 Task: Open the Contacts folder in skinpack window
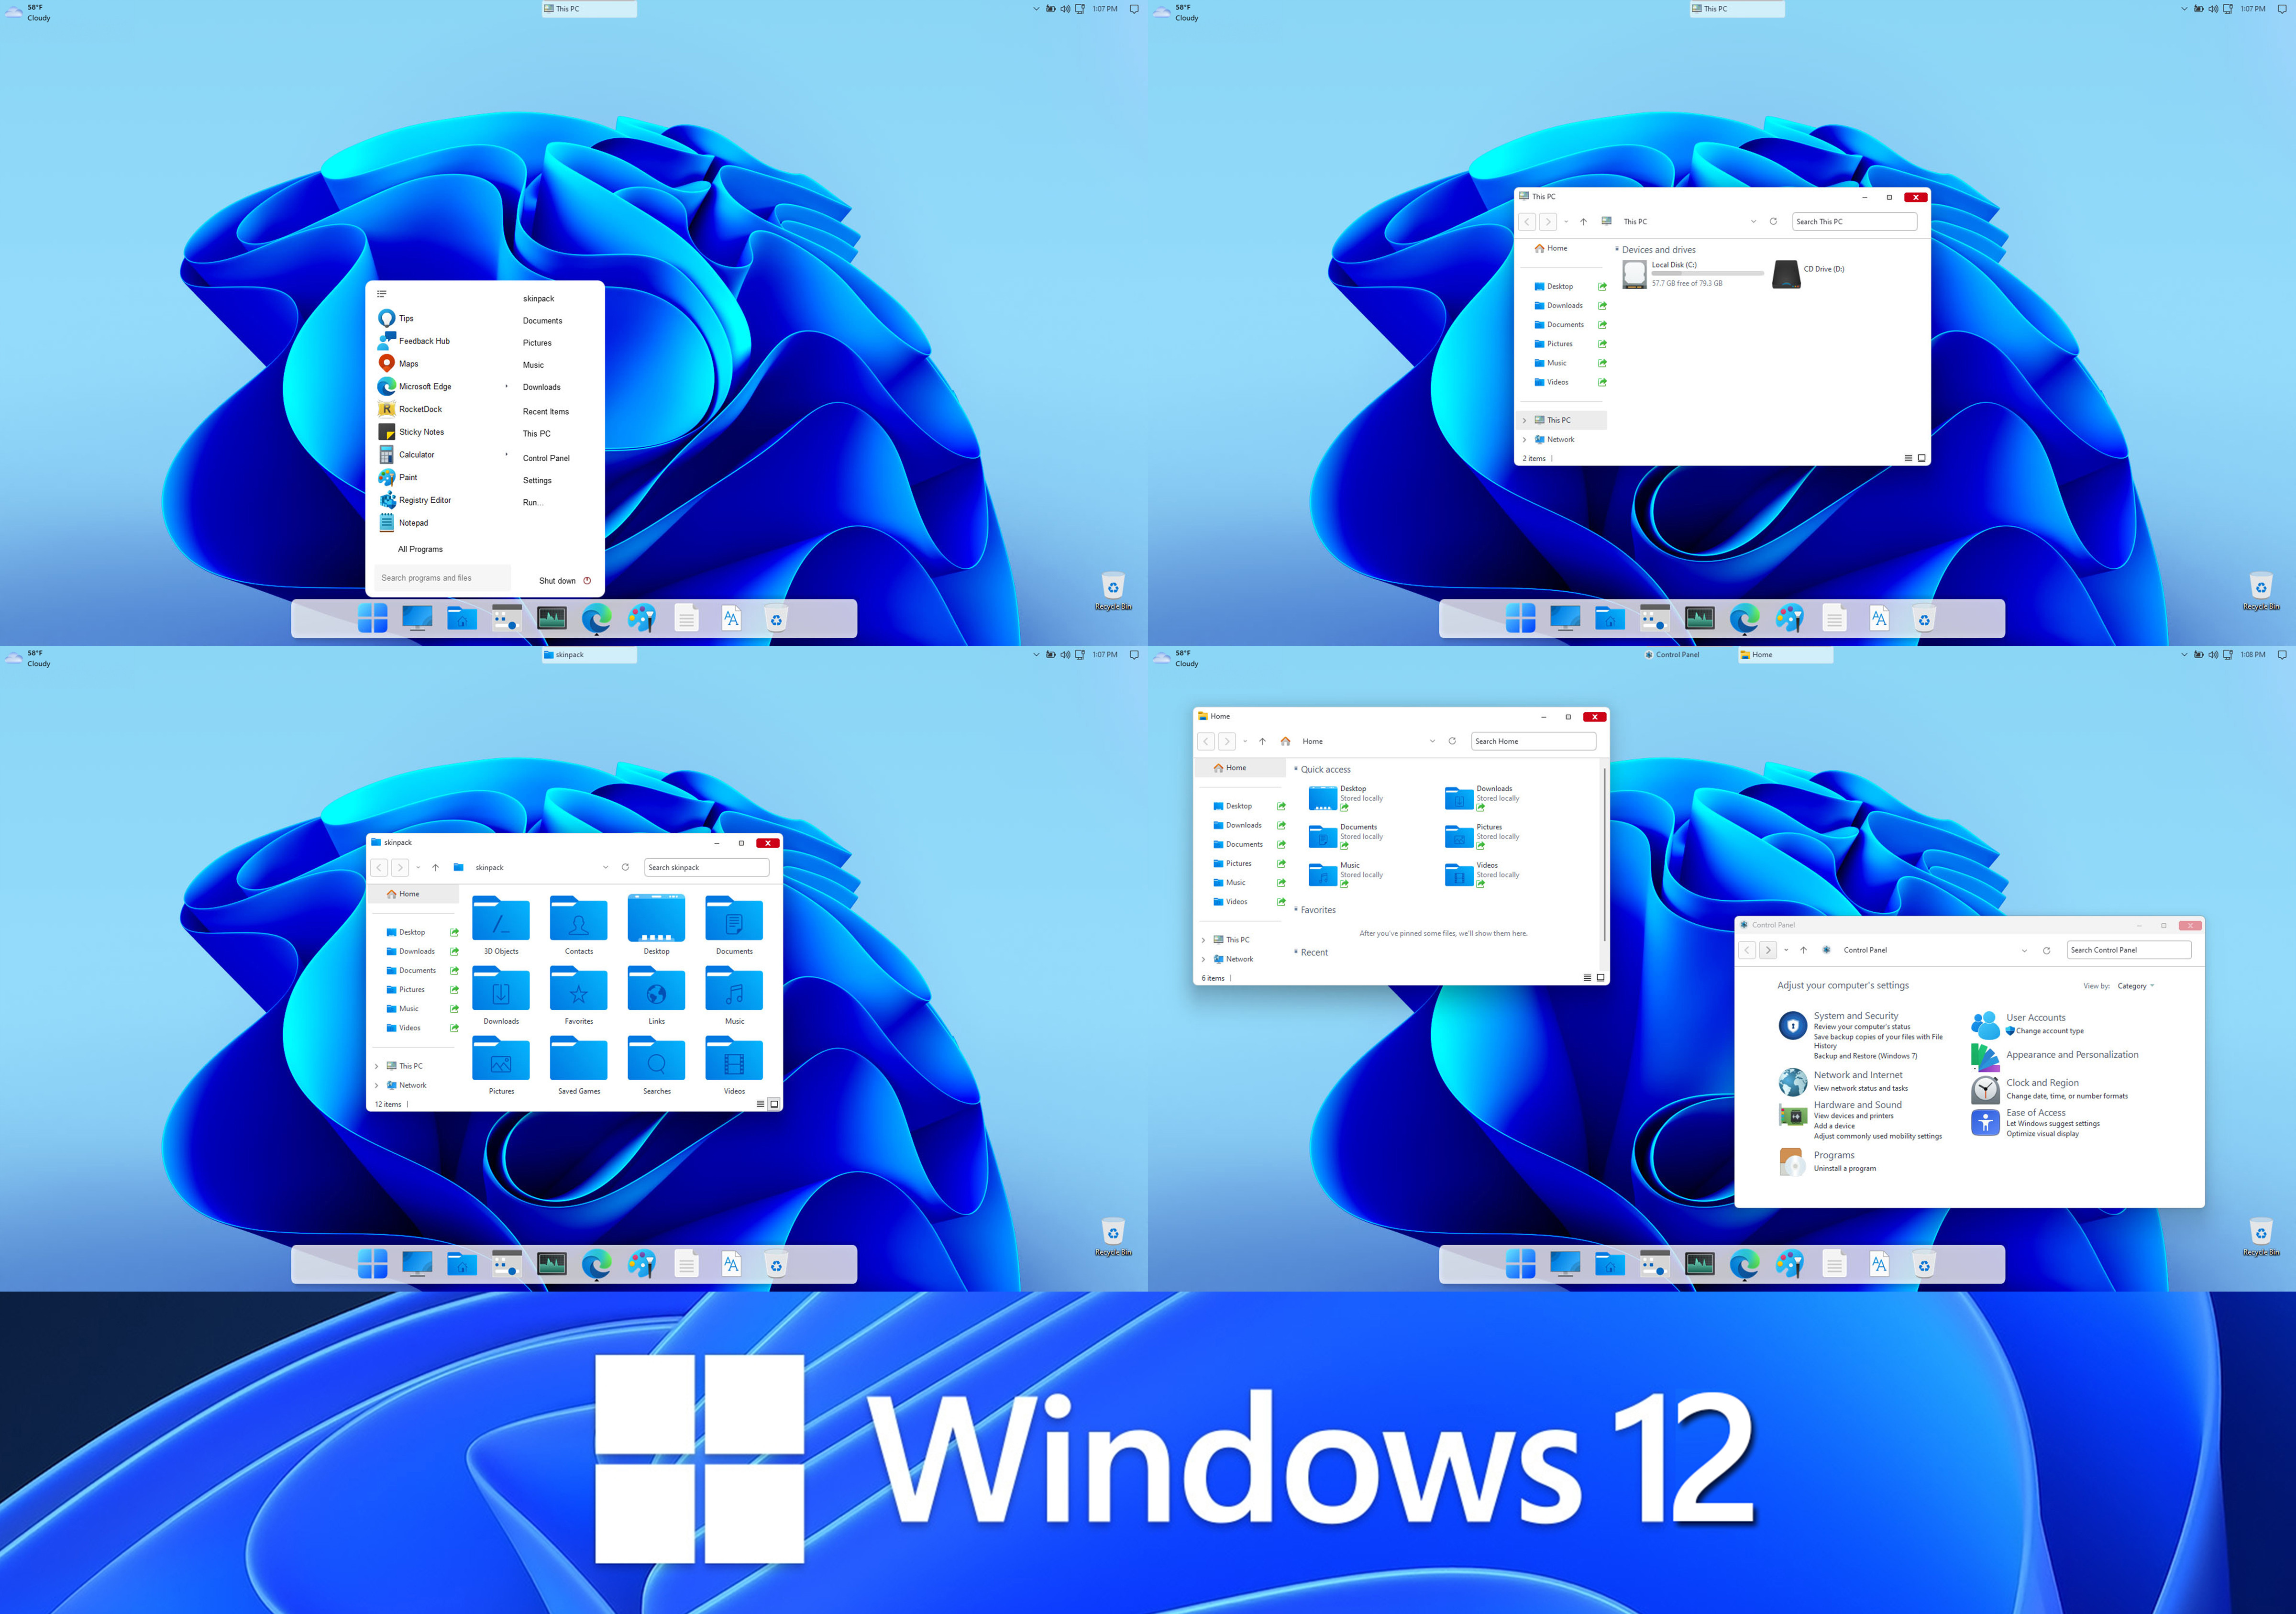pyautogui.click(x=579, y=925)
